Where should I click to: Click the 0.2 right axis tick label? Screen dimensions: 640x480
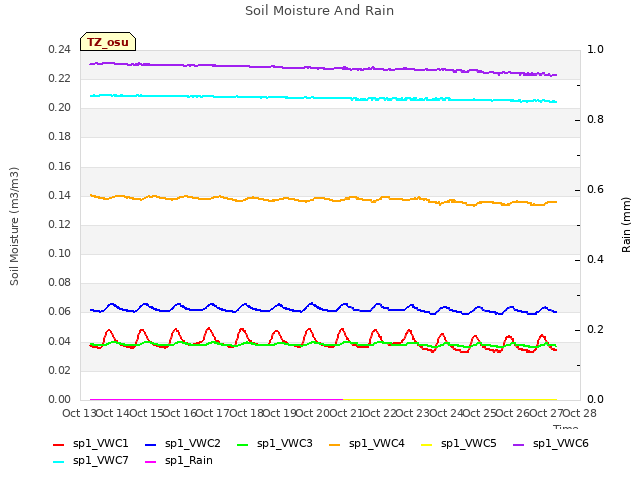click(x=595, y=330)
